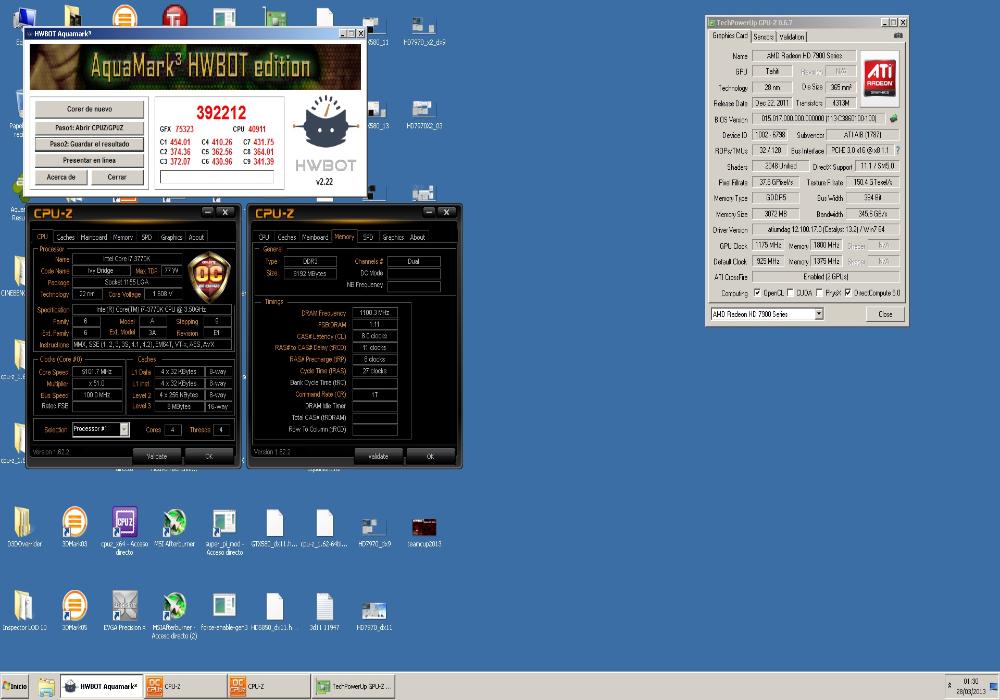
Task: Switch to the Validation tab in GPU-Z
Action: [791, 37]
